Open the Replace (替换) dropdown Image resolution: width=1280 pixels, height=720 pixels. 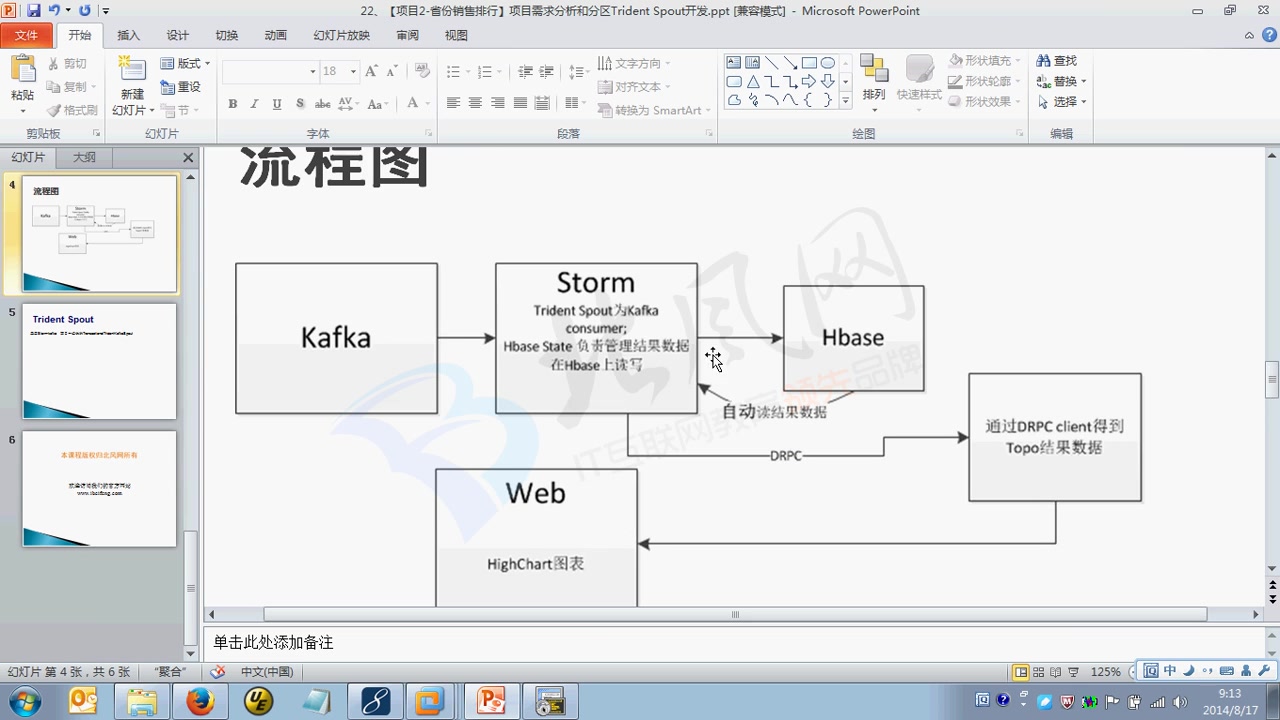(x=1062, y=81)
